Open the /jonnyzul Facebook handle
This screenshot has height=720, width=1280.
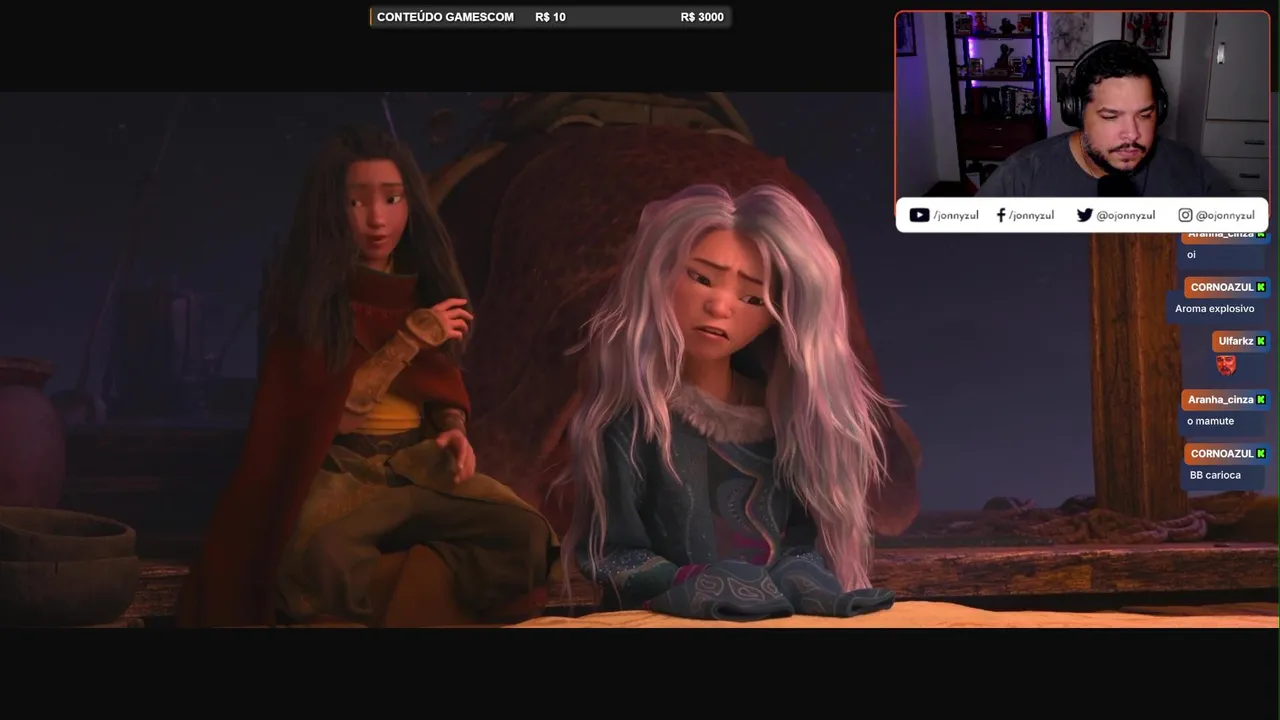1031,215
